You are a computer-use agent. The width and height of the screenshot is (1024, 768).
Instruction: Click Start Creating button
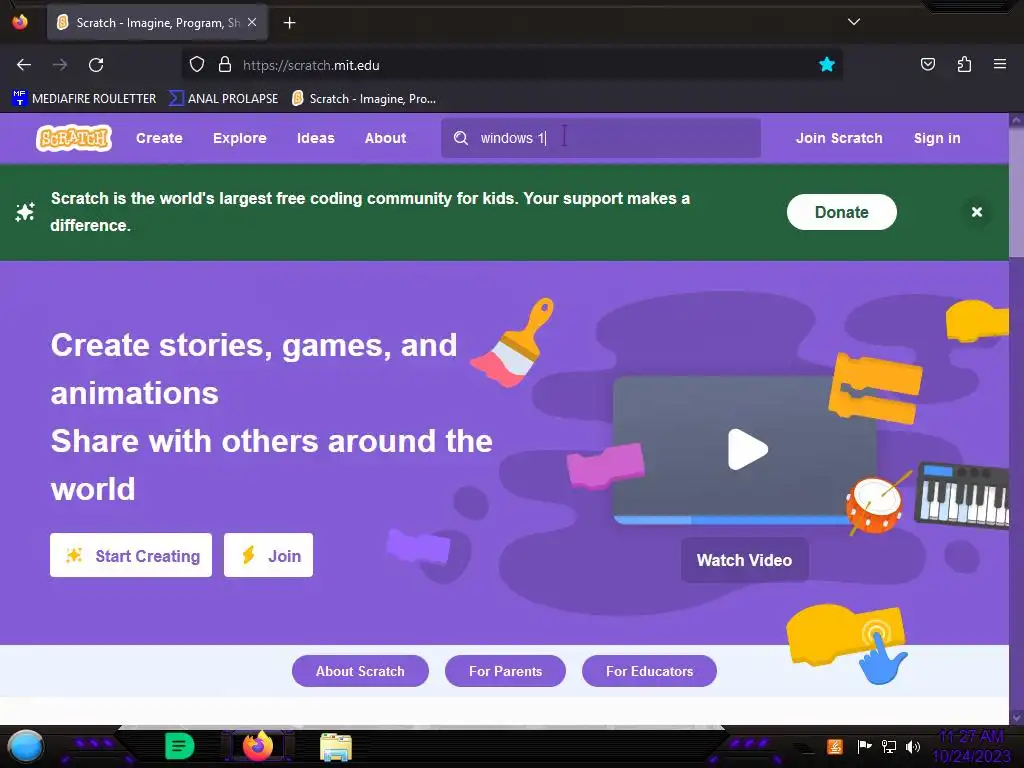pyautogui.click(x=131, y=555)
